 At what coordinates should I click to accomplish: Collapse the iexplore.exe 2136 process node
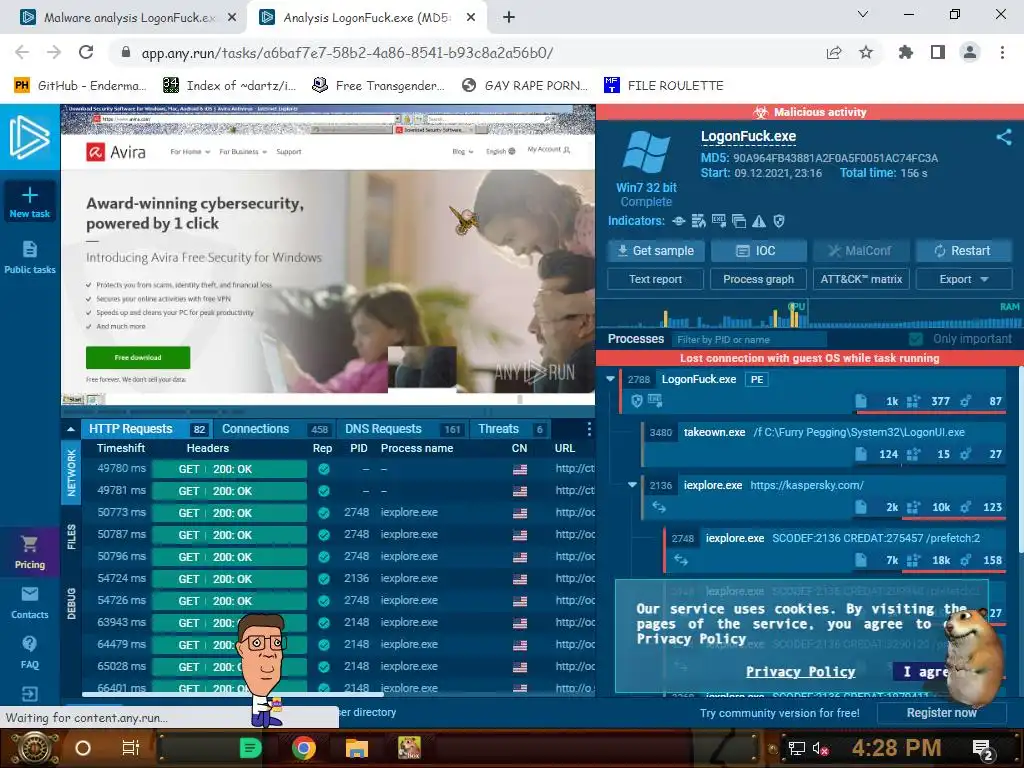click(x=632, y=485)
